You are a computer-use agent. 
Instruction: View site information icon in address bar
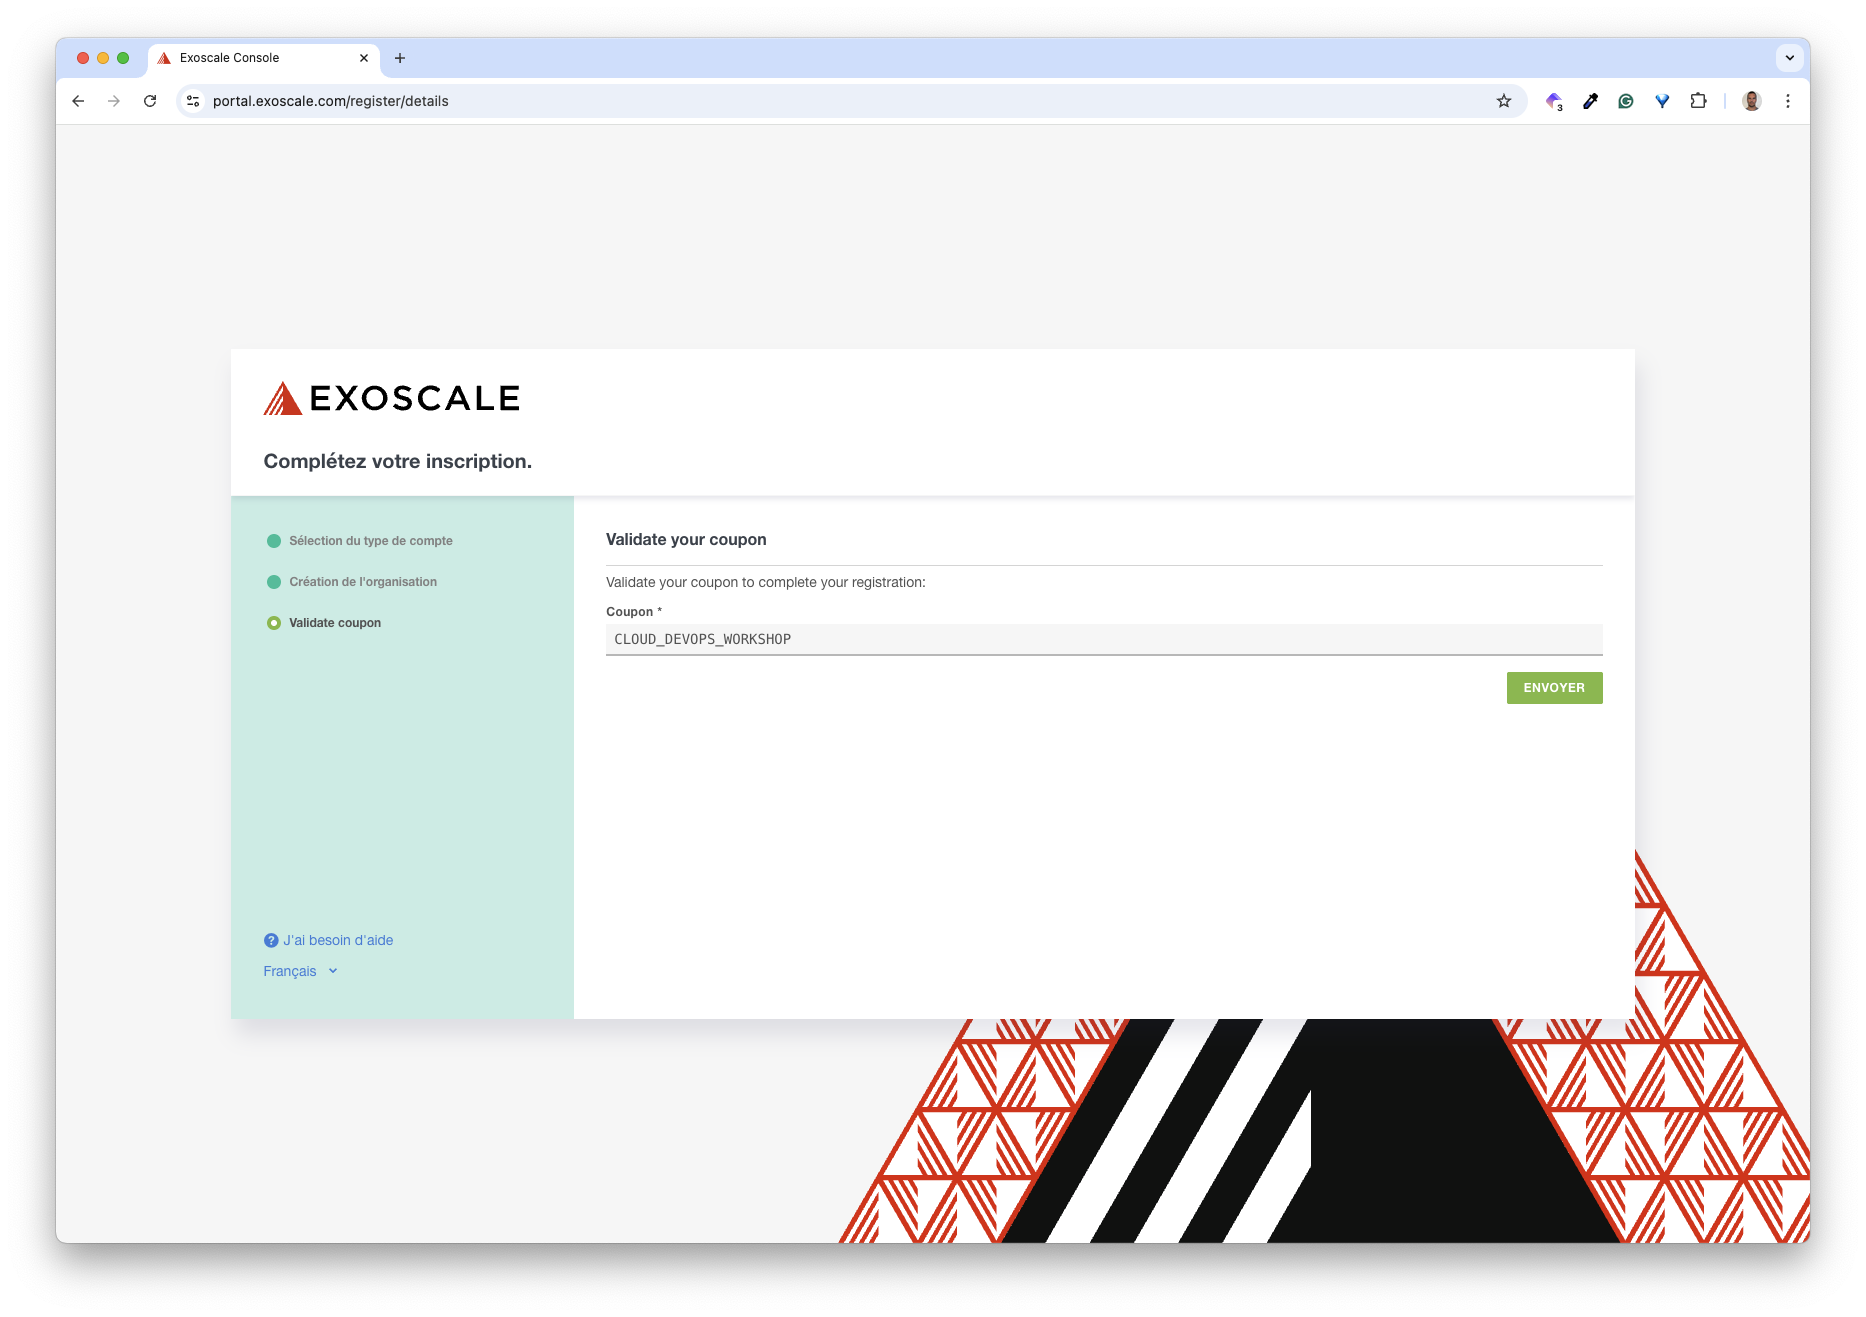point(194,101)
